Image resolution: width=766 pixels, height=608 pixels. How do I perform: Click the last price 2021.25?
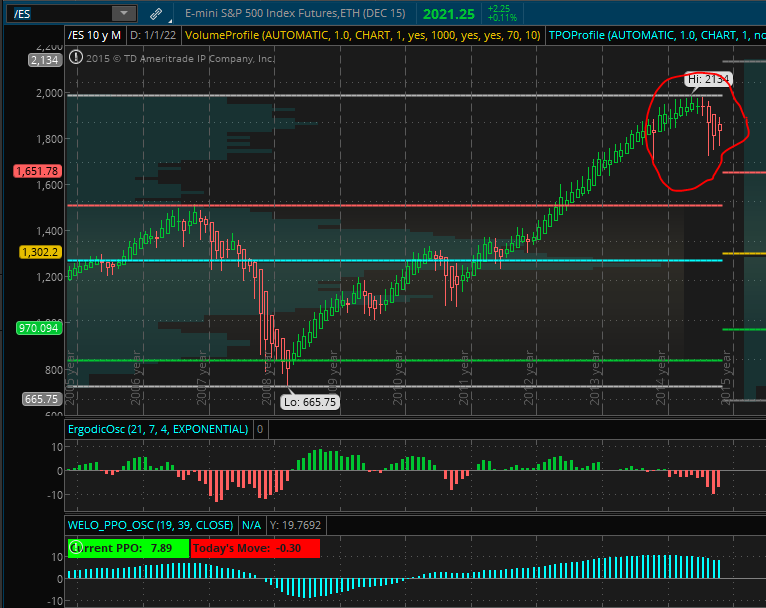pyautogui.click(x=448, y=14)
